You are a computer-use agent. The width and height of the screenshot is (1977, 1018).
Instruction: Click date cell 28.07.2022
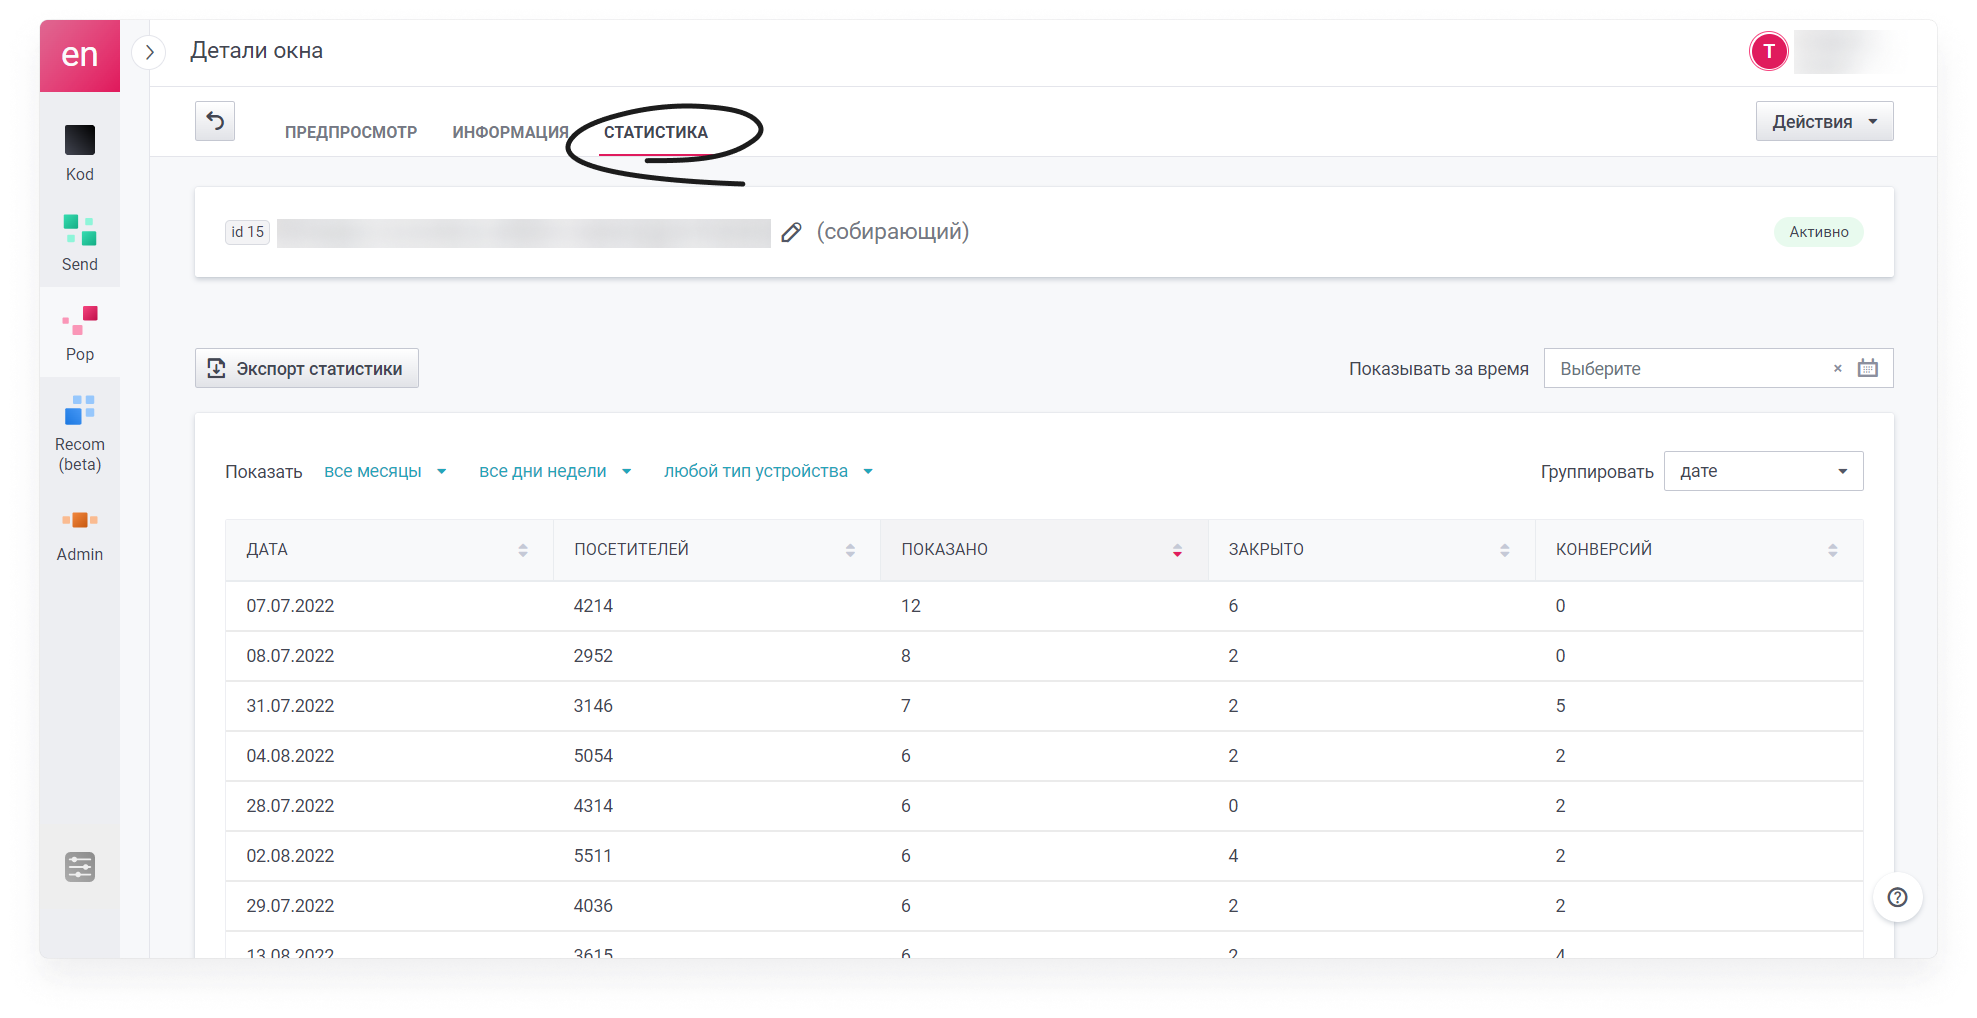(290, 806)
